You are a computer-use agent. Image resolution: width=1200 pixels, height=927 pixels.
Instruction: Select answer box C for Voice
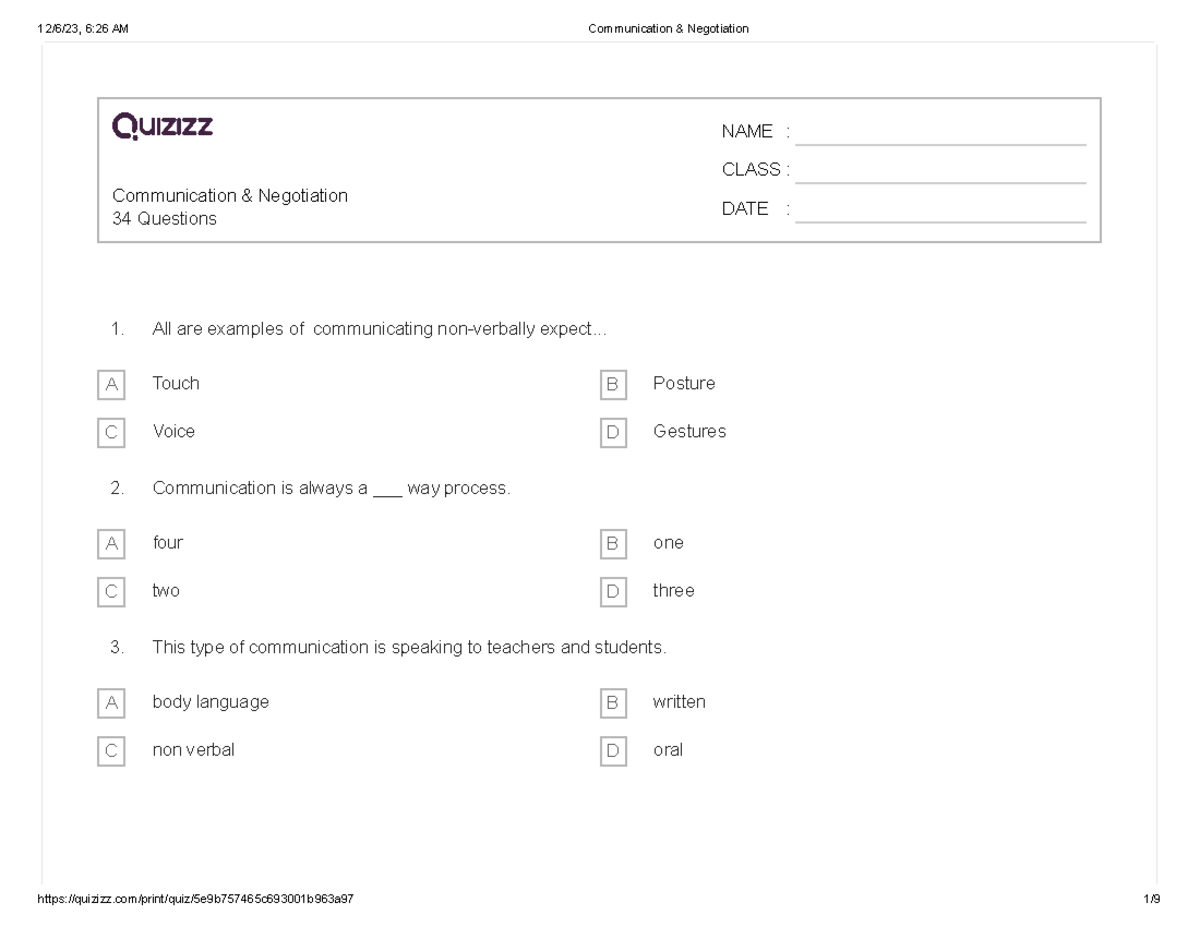coord(112,433)
